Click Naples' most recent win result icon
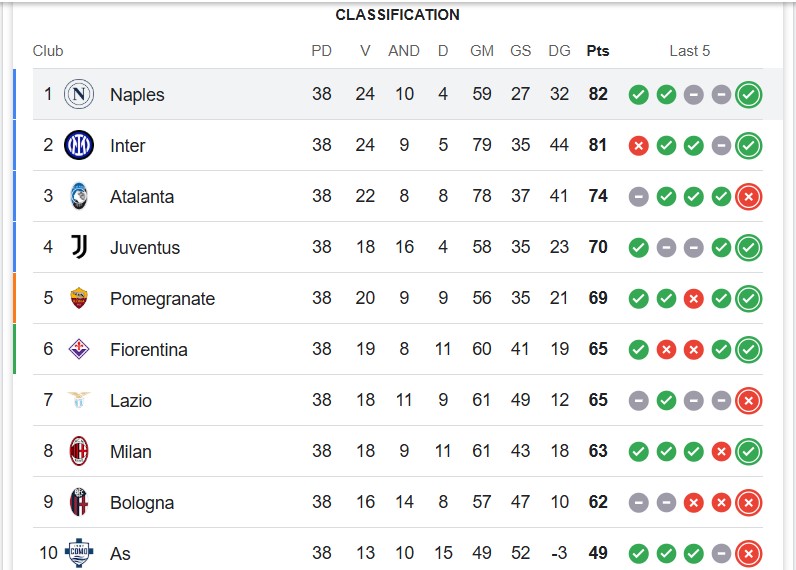This screenshot has height=570, width=796. pos(749,95)
